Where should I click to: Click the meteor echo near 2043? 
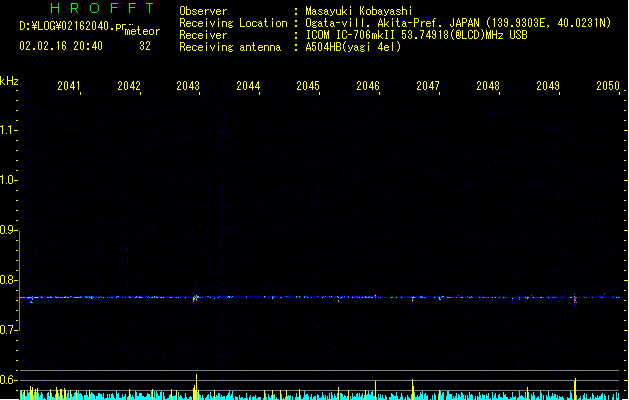click(195, 298)
